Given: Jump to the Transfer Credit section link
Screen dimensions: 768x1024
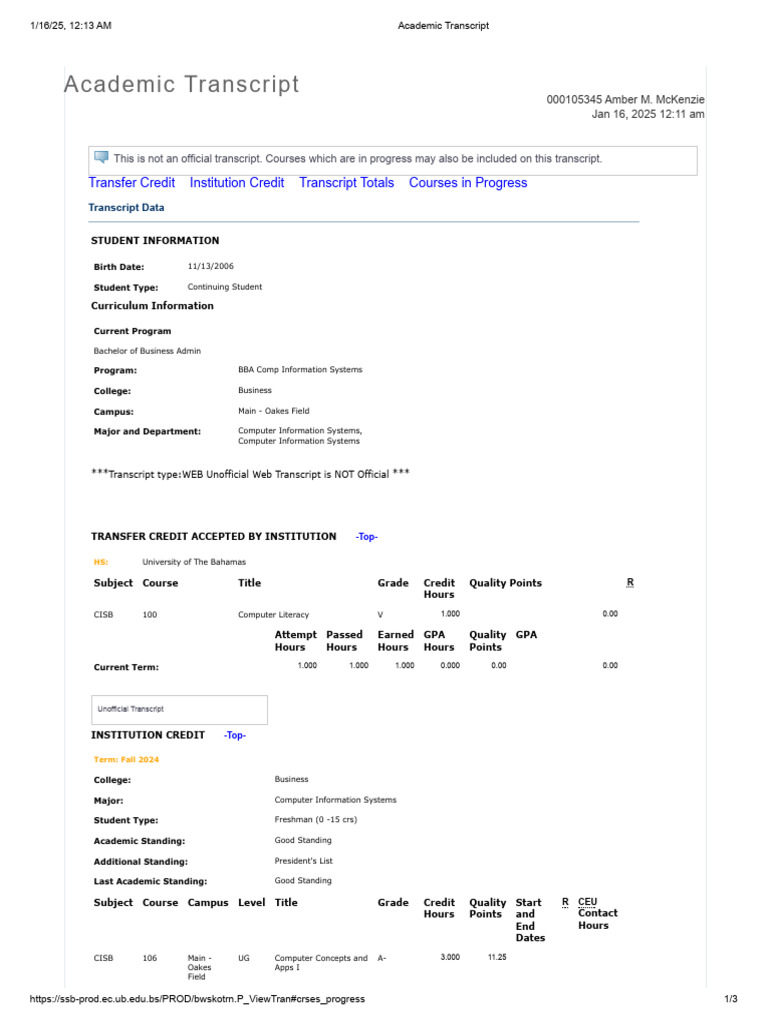Looking at the screenshot, I should click(x=132, y=183).
